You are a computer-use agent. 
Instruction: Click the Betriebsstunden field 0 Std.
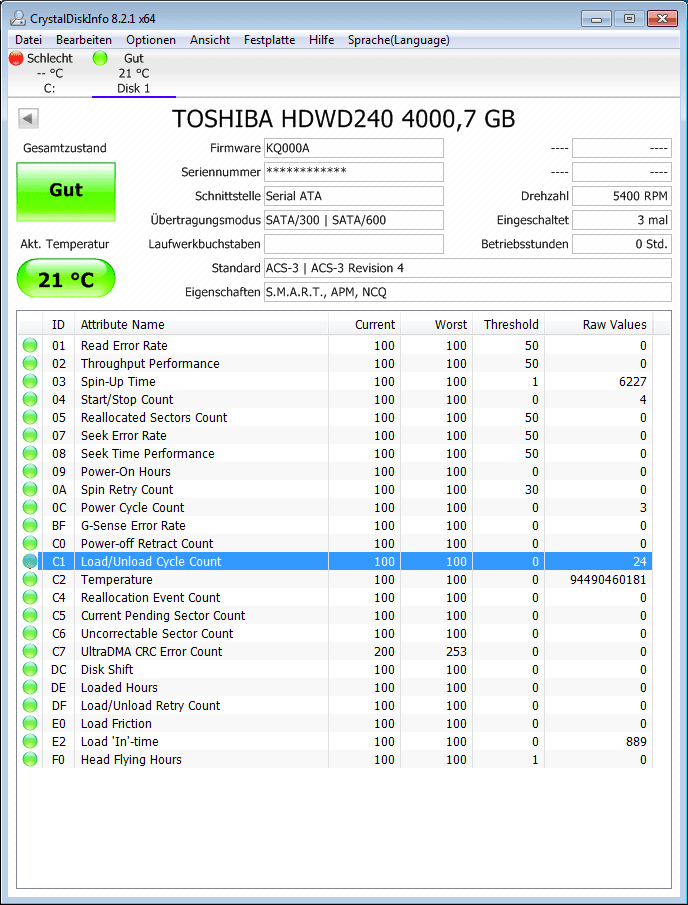[622, 244]
